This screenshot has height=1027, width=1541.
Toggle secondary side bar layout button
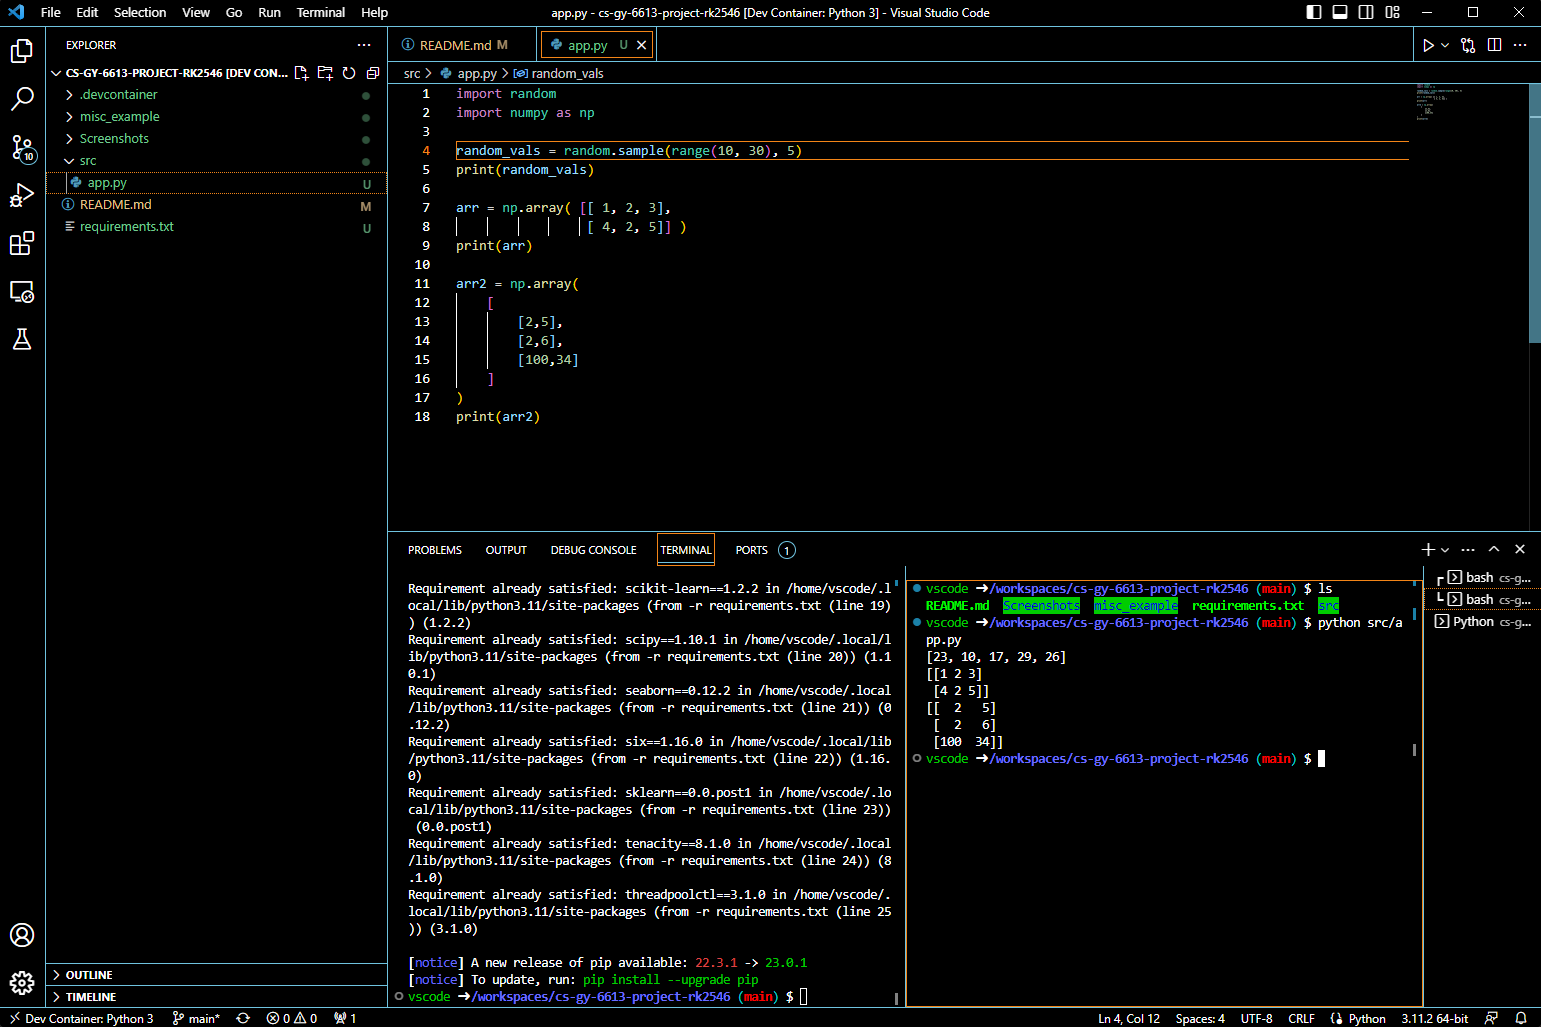click(1366, 12)
